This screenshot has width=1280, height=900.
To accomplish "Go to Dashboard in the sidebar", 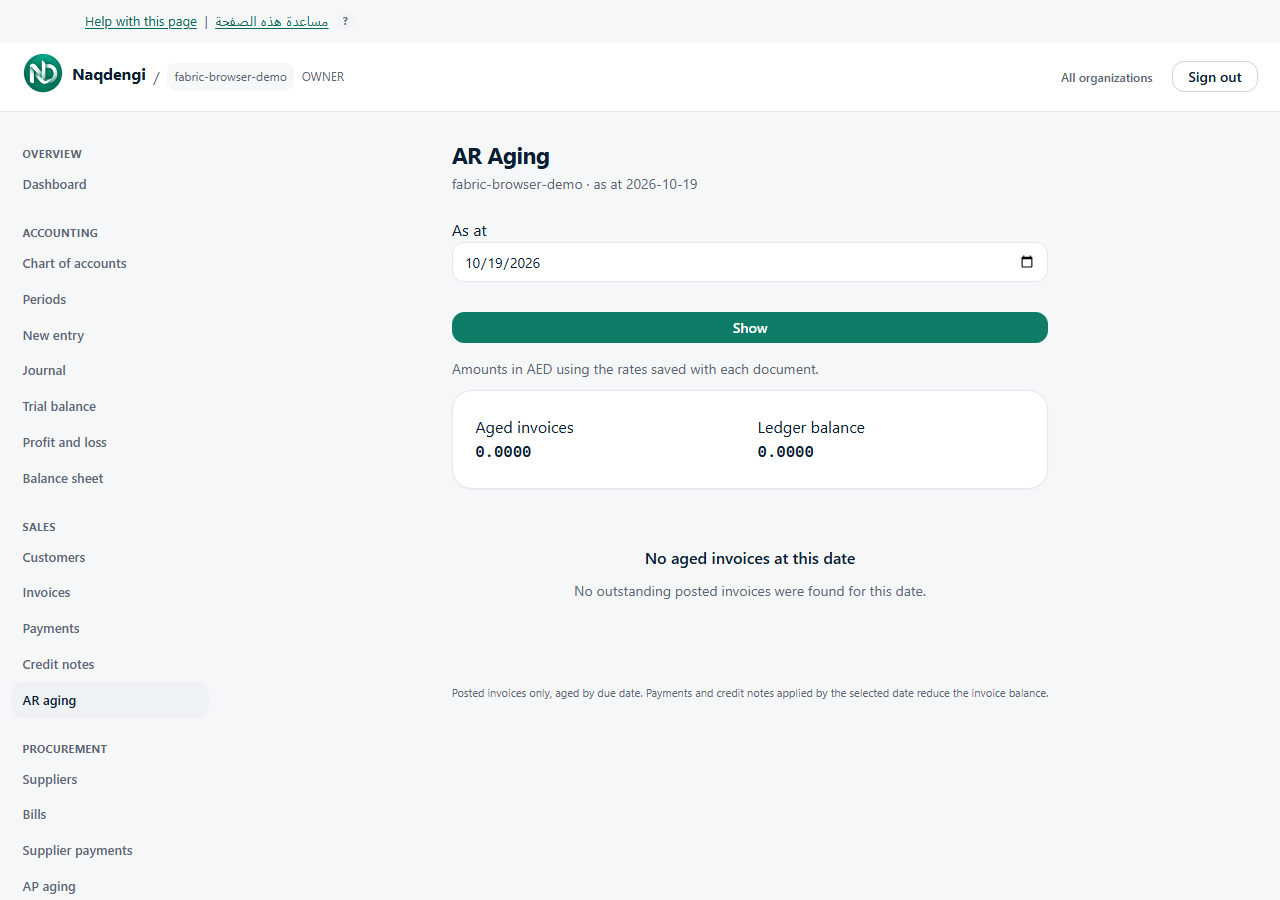I will coord(55,184).
